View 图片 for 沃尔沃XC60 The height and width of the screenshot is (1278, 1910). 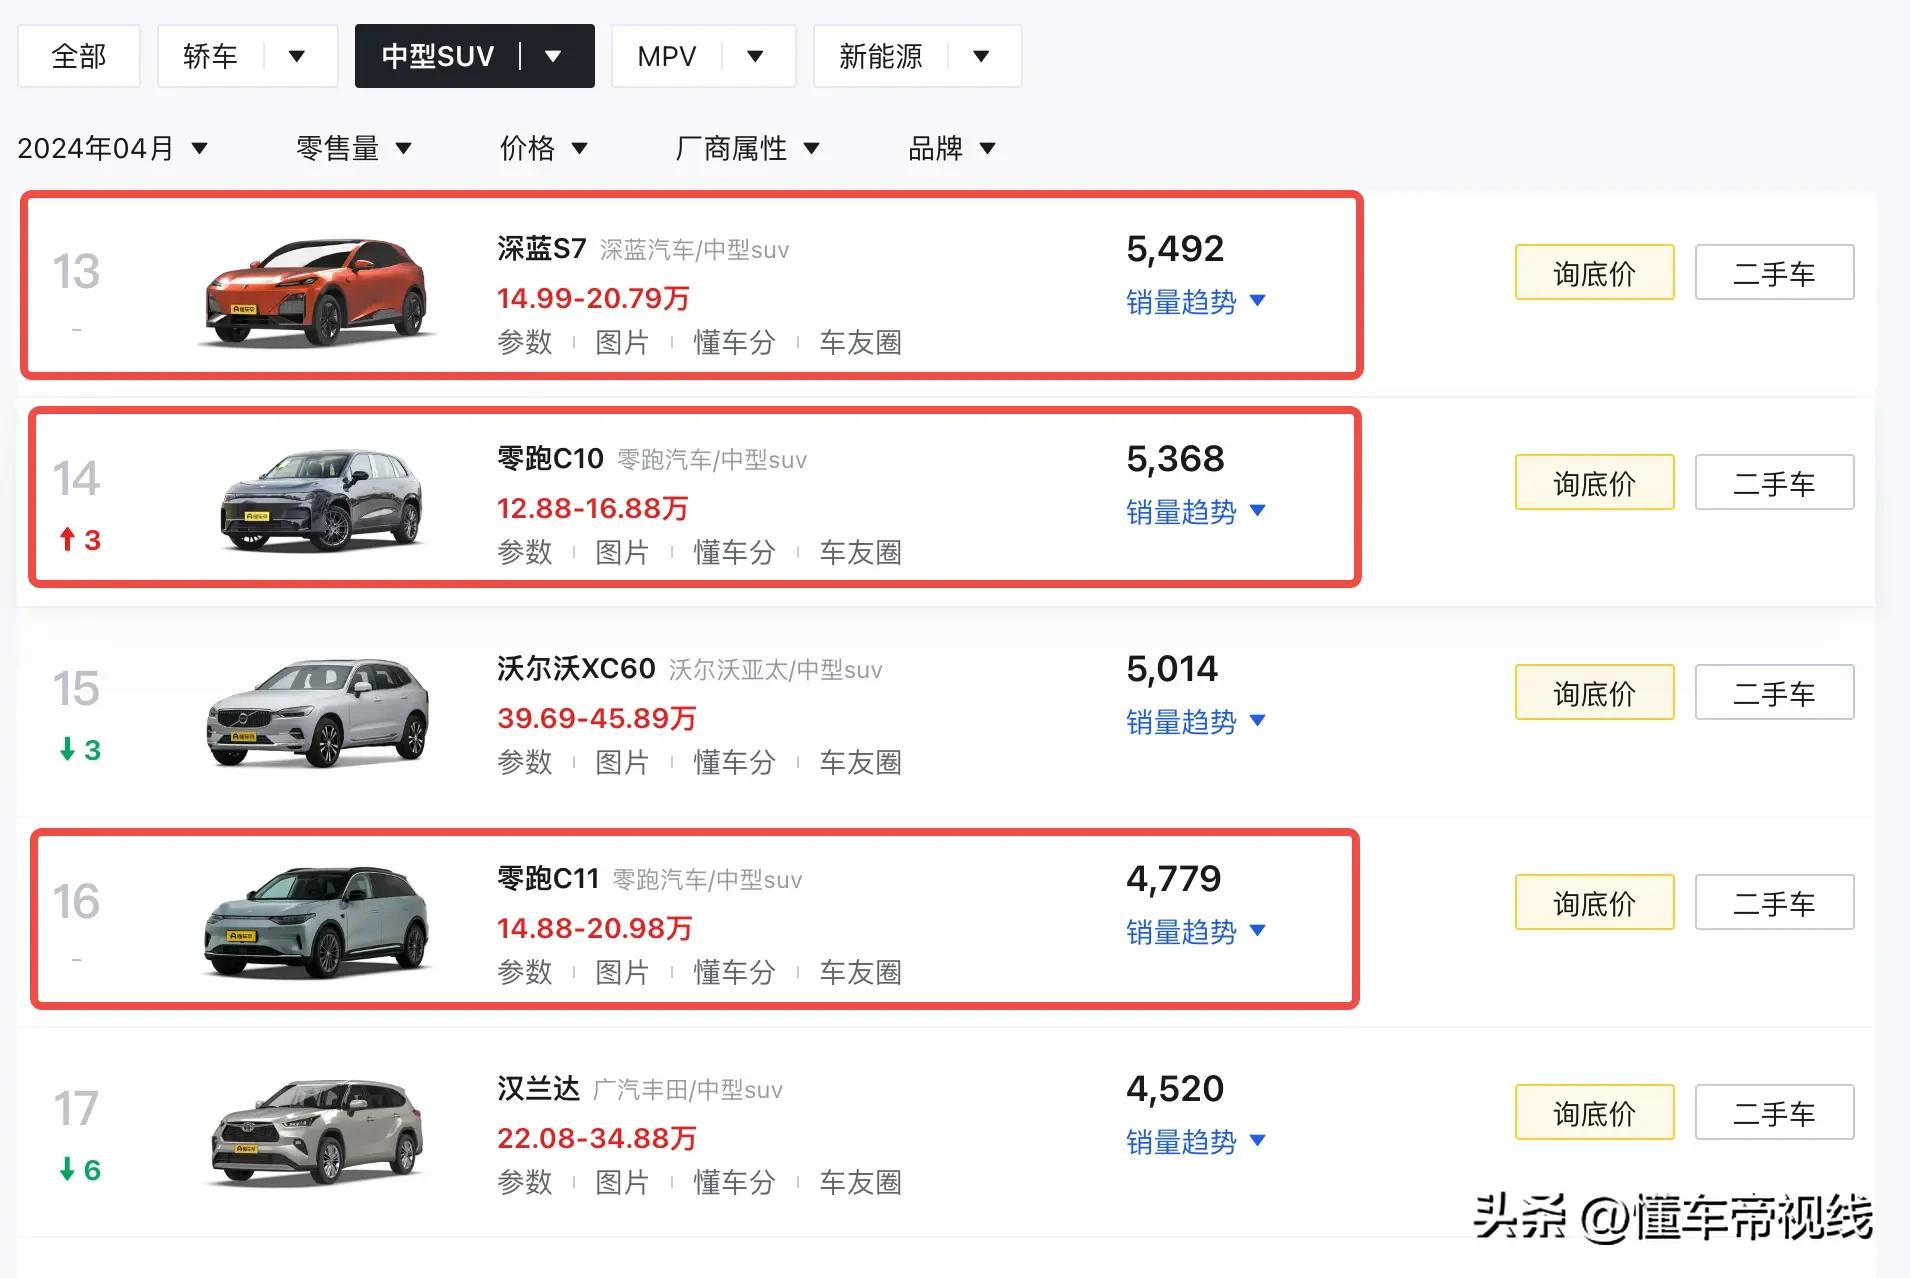pyautogui.click(x=622, y=762)
